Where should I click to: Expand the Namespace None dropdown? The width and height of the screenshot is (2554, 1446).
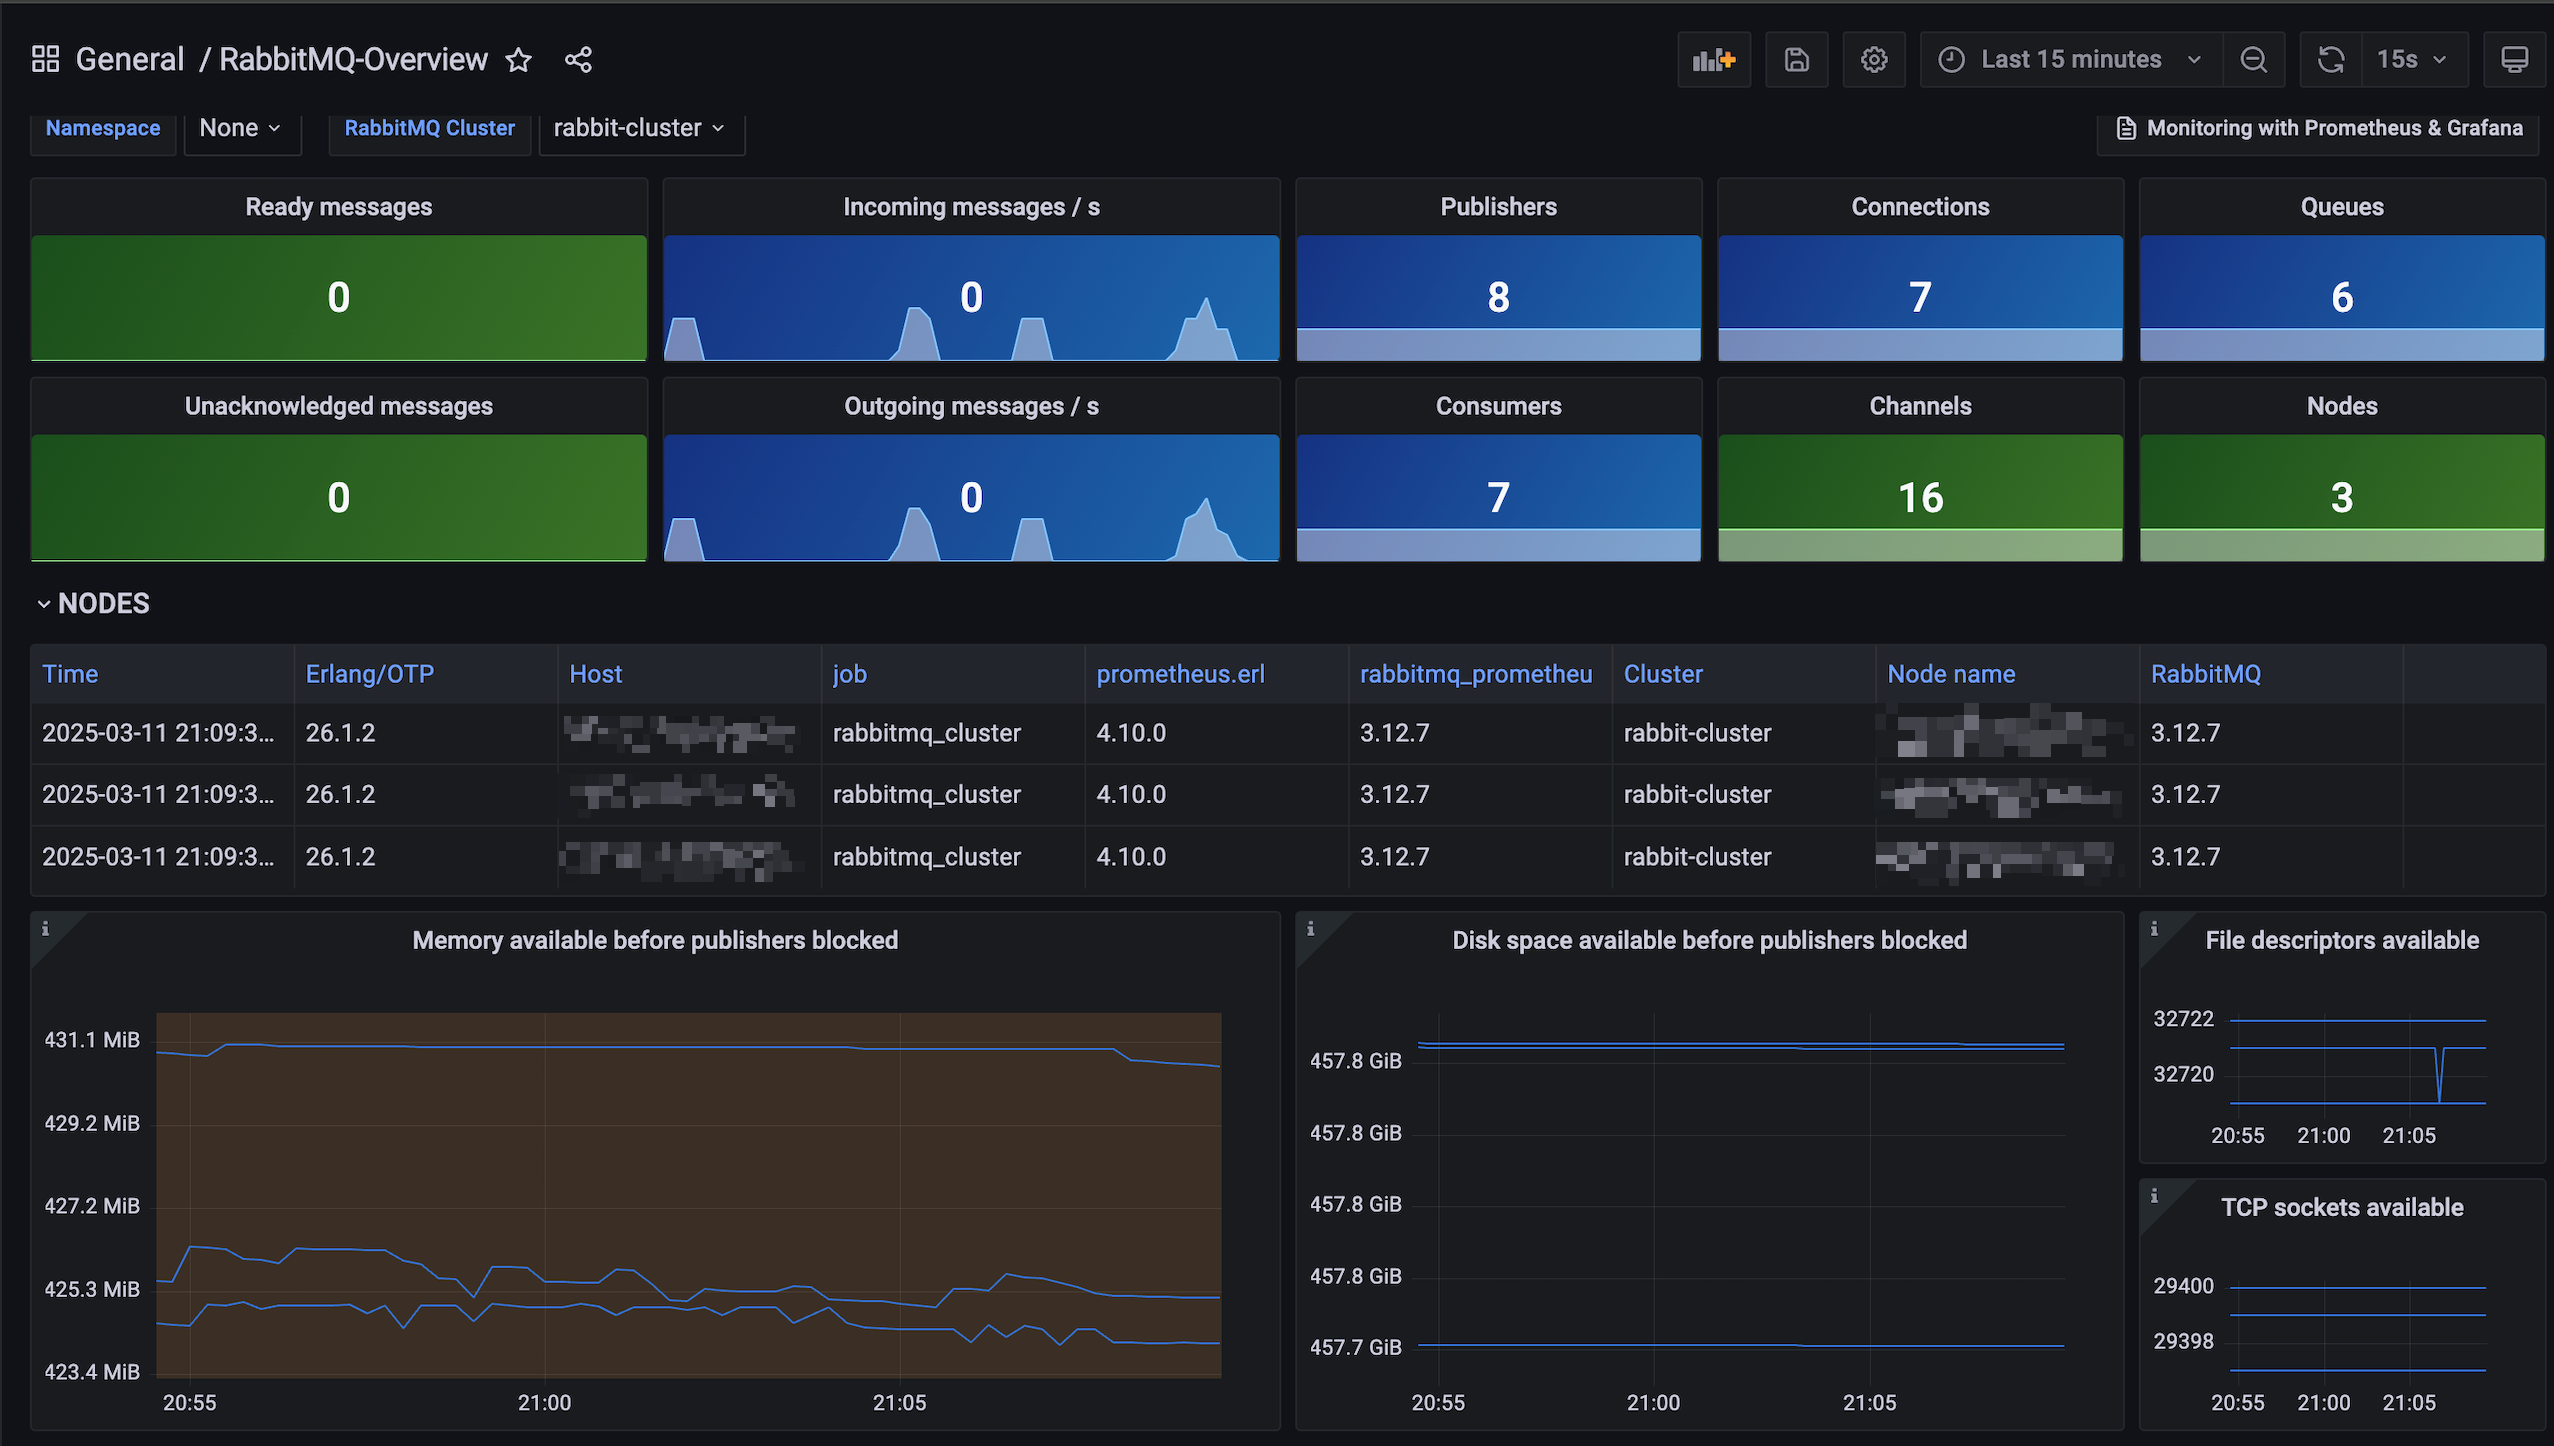pyautogui.click(x=240, y=128)
